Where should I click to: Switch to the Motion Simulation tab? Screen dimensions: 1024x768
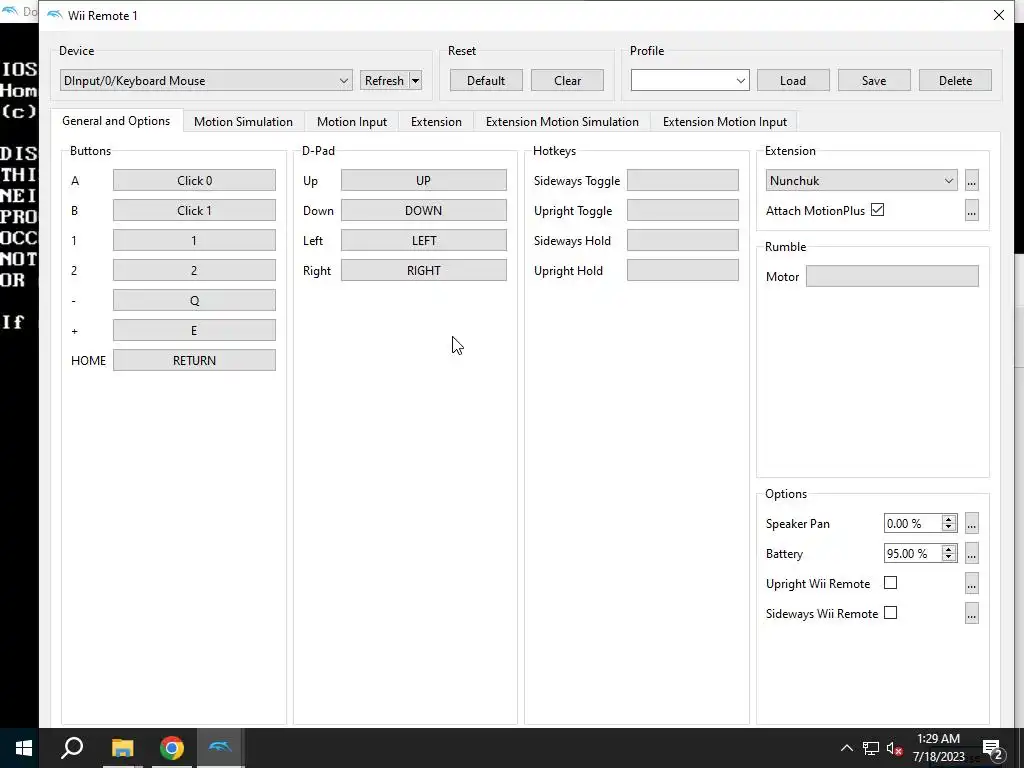(x=243, y=121)
